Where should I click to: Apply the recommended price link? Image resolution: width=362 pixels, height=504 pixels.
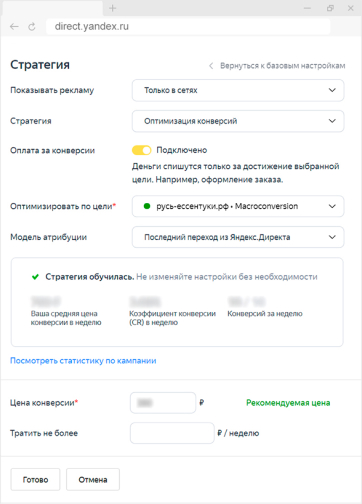point(288,403)
